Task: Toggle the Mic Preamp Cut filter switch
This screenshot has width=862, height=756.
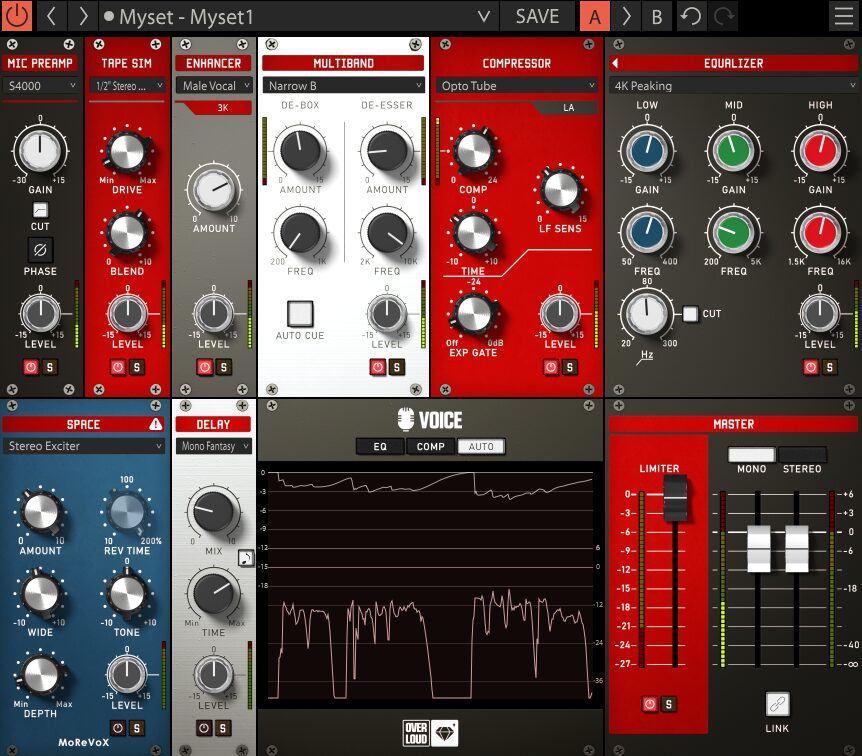Action: [x=40, y=210]
